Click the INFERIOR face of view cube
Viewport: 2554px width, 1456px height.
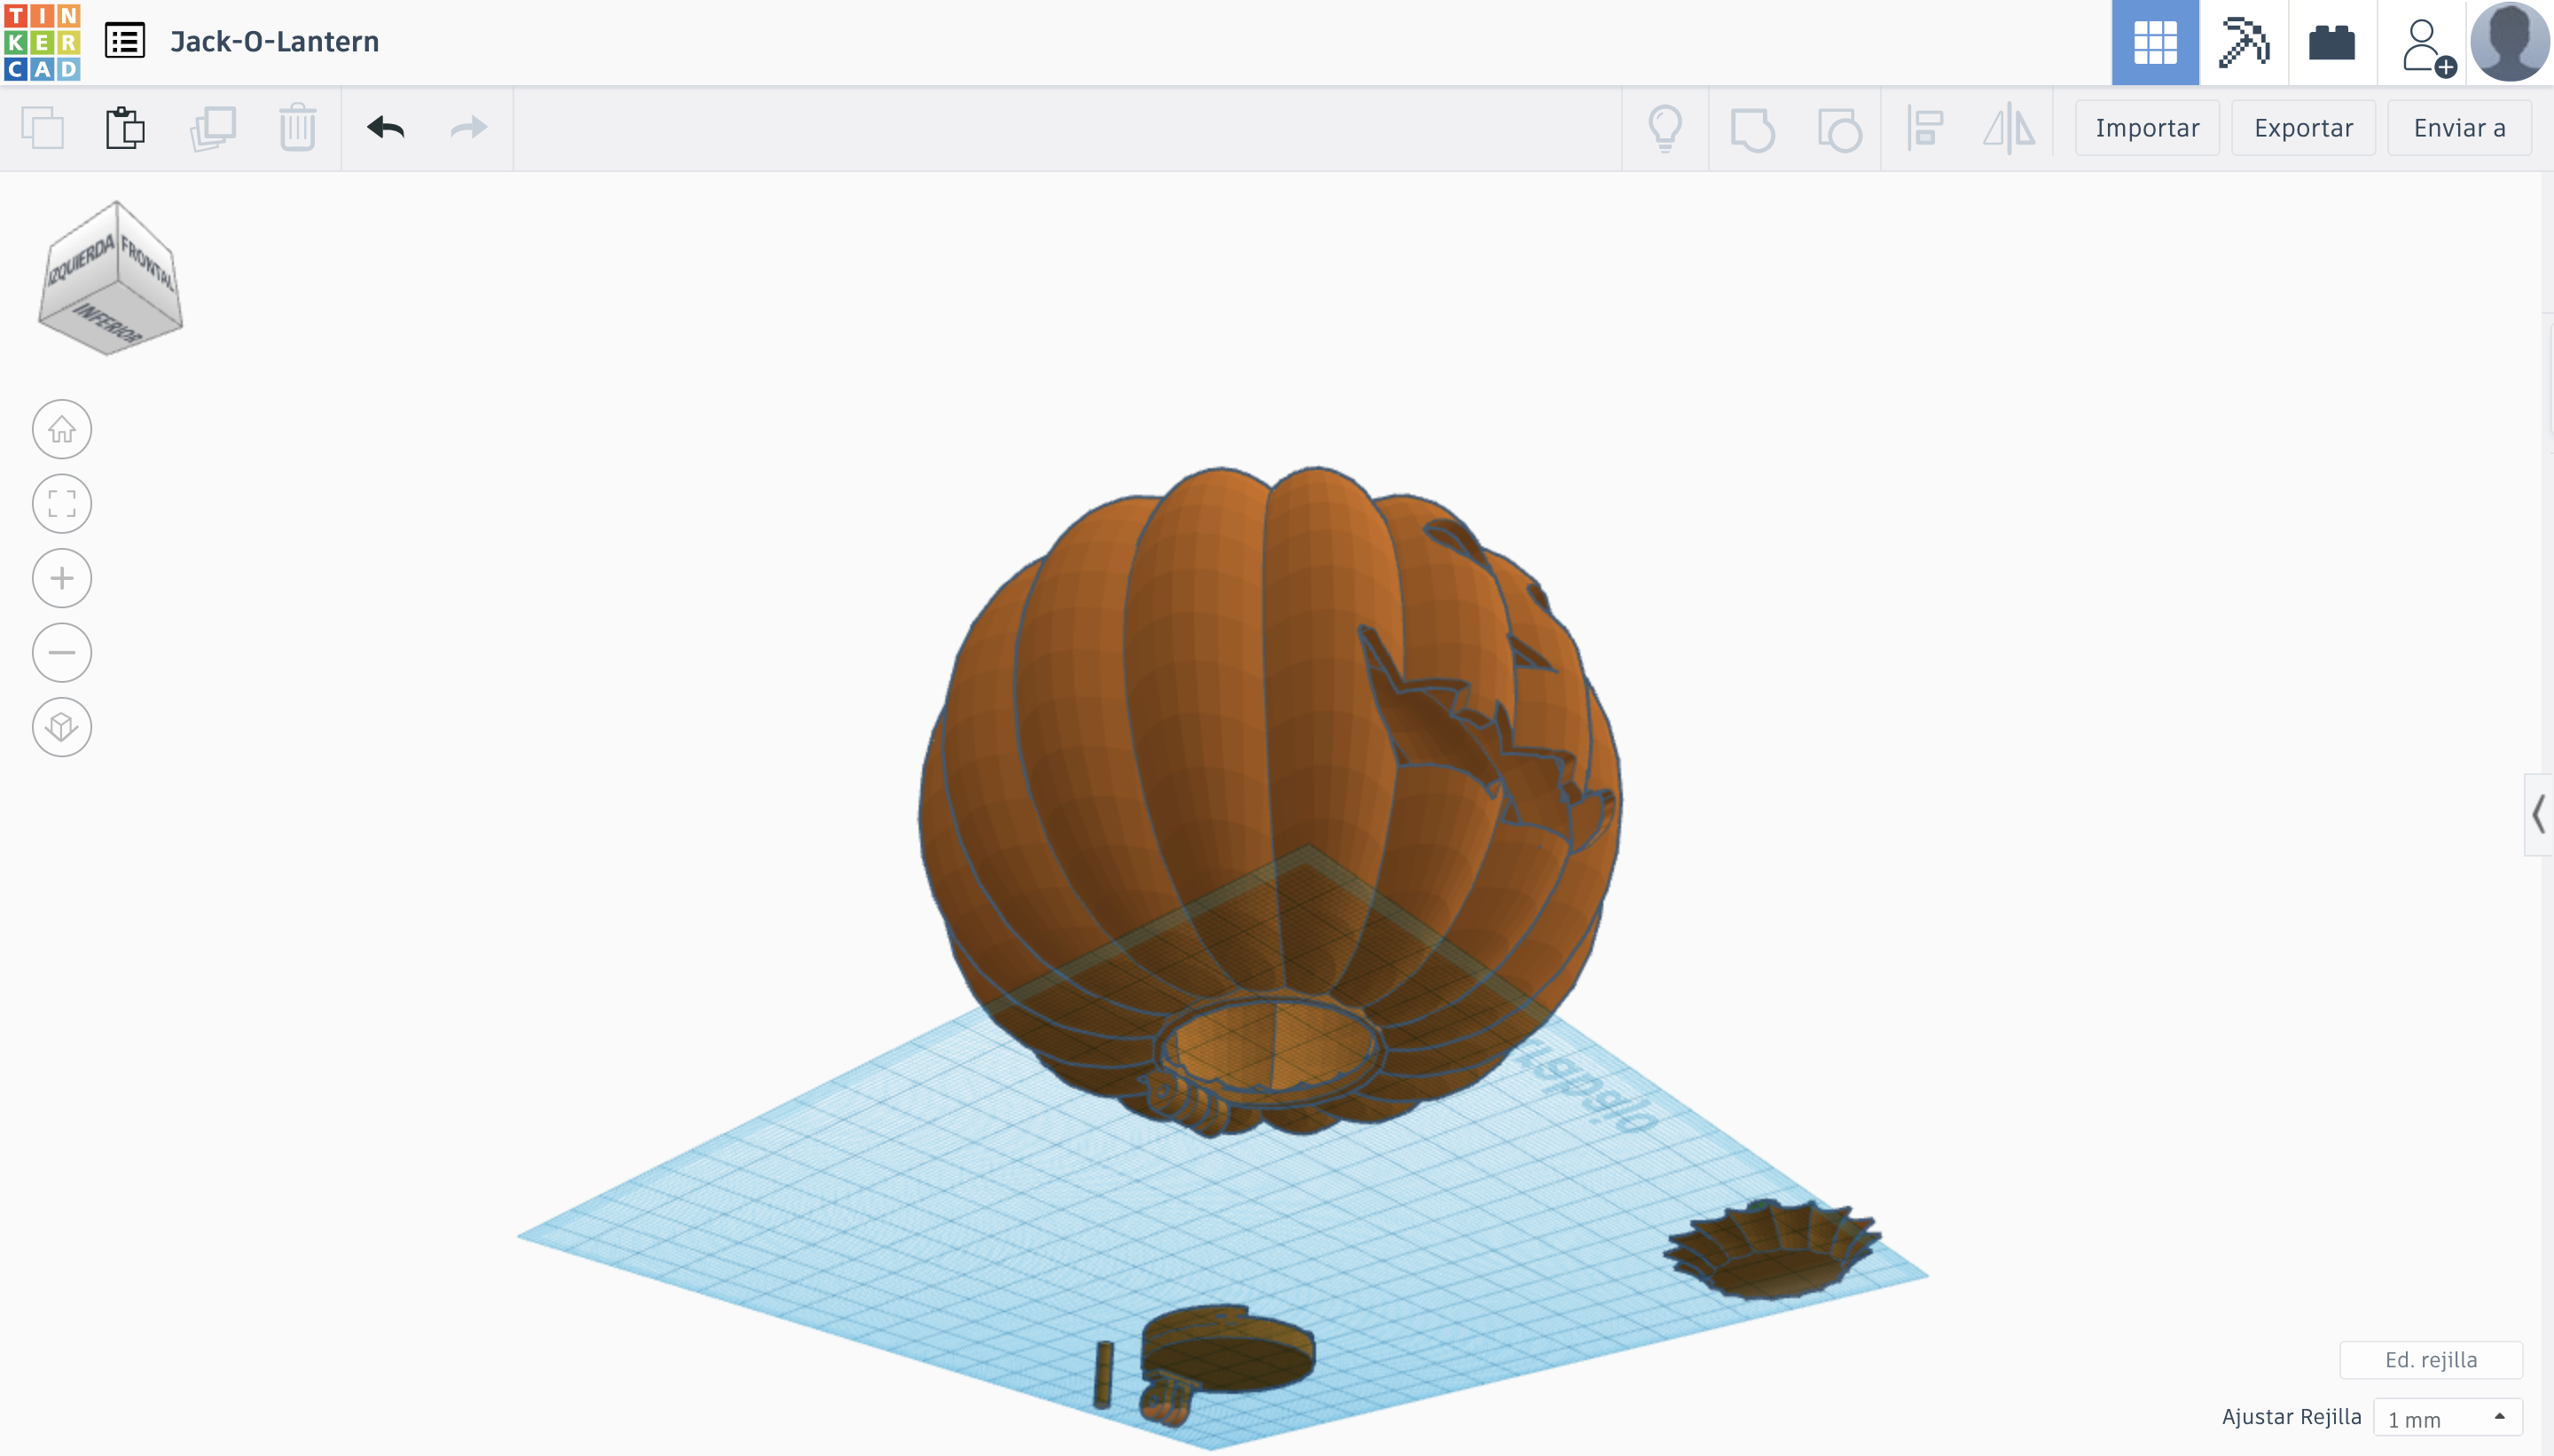(108, 322)
